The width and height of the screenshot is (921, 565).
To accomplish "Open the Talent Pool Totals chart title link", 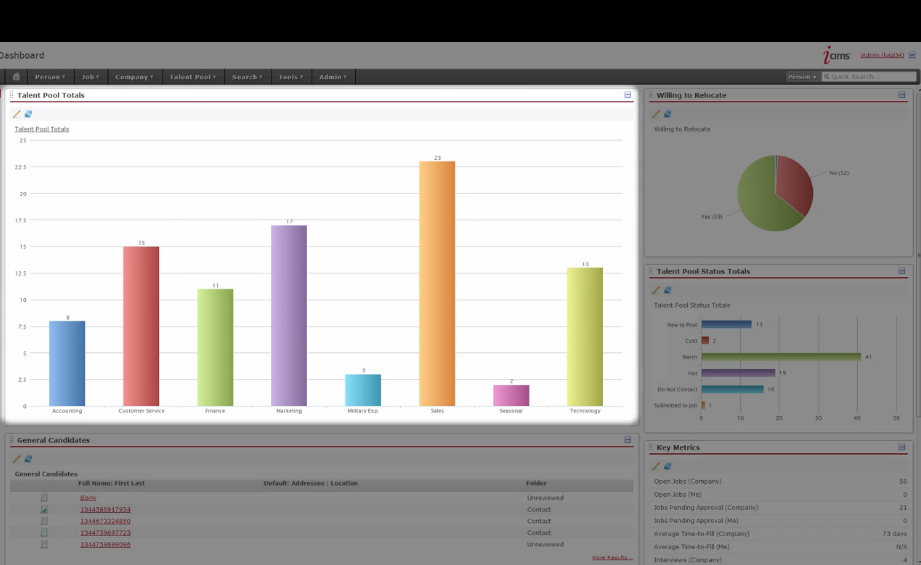I will pos(42,129).
